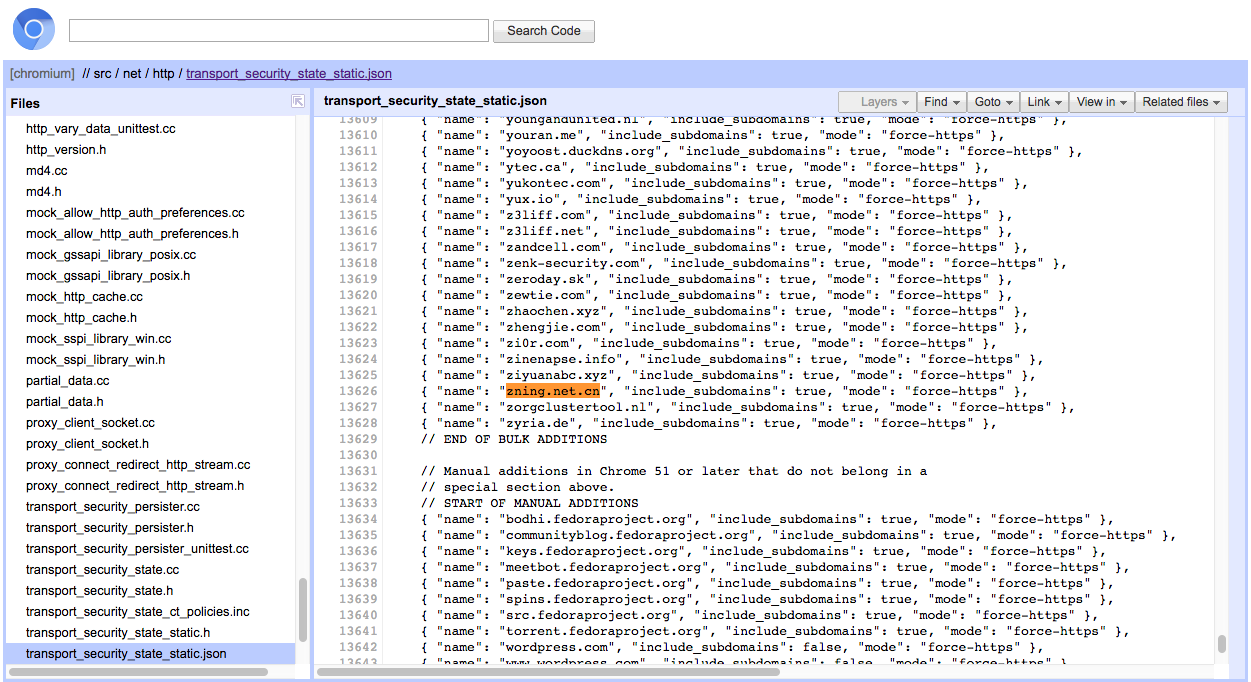Open transport_security_state.h file
This screenshot has height=682, width=1251.
99,591
